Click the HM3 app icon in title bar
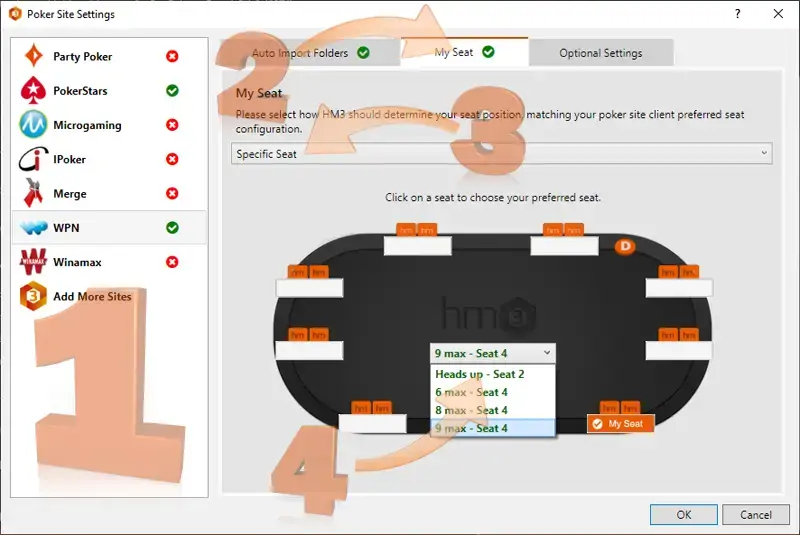The height and width of the screenshot is (535, 800). pyautogui.click(x=15, y=14)
